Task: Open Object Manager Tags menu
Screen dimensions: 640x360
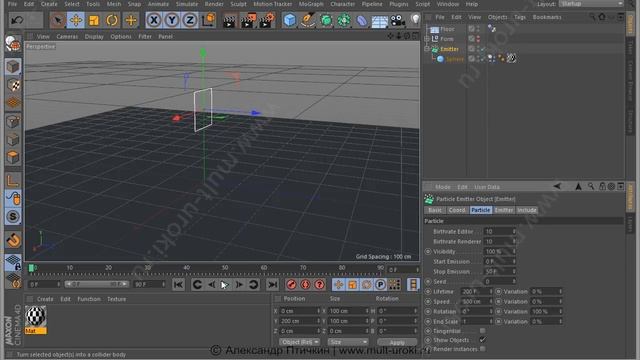Action: click(x=520, y=17)
